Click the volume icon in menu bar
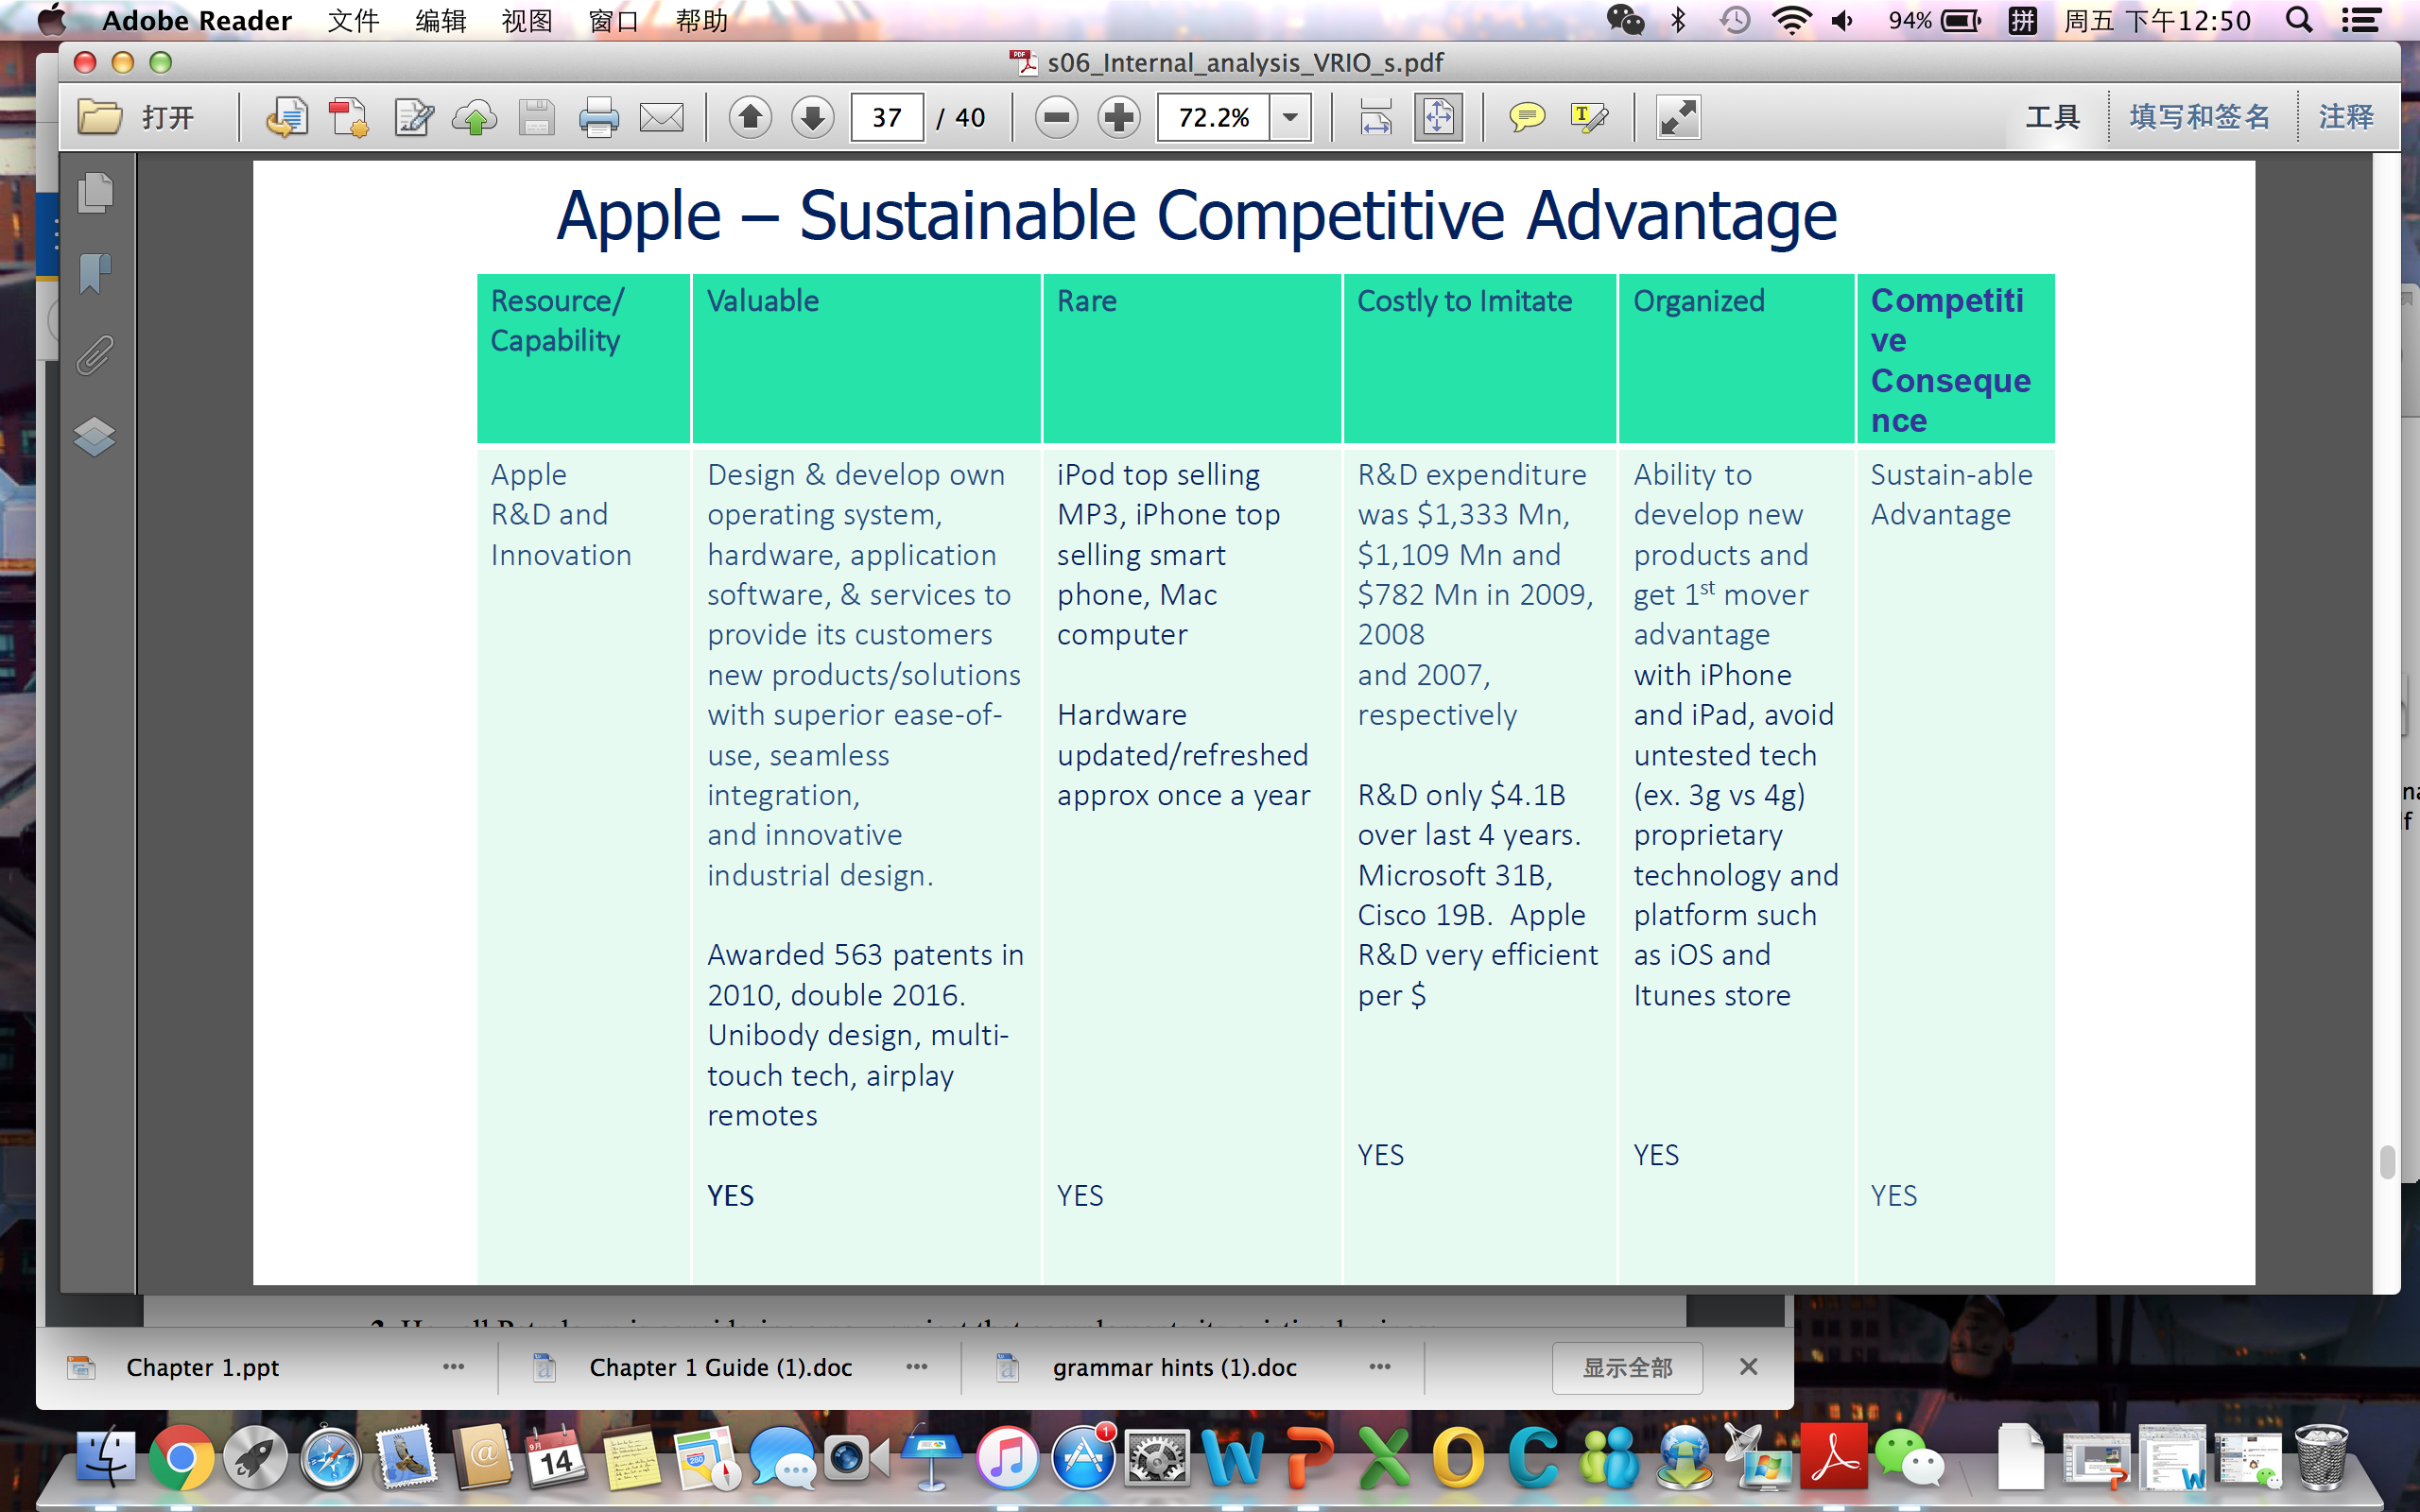The image size is (2420, 1512). tap(1843, 20)
